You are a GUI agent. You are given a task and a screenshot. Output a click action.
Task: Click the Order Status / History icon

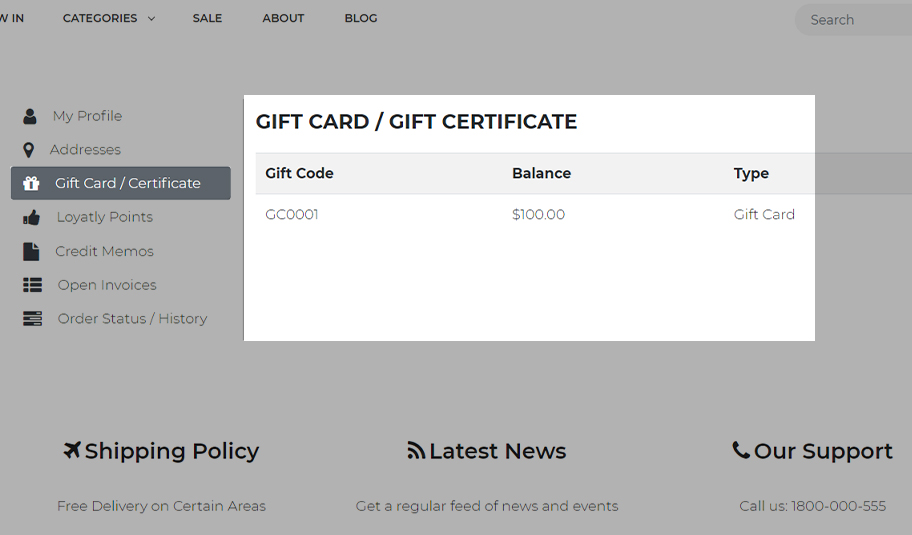point(32,319)
